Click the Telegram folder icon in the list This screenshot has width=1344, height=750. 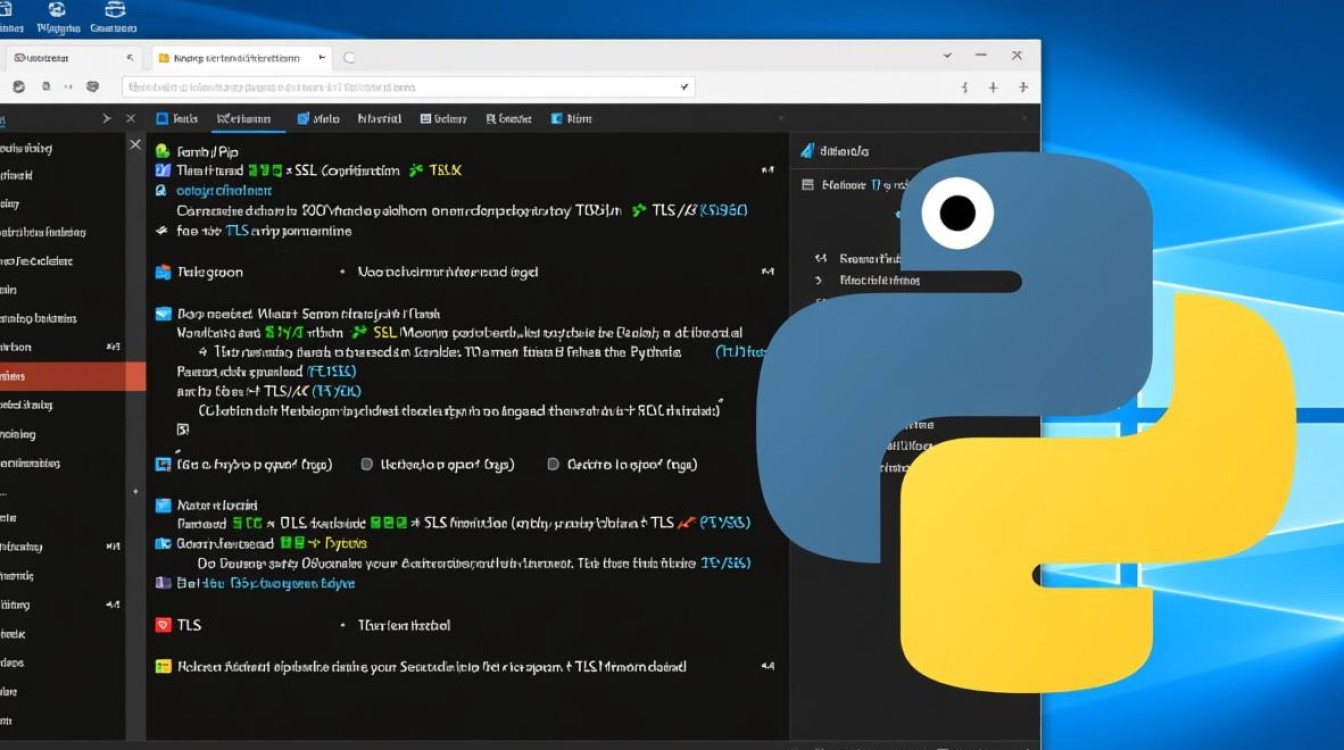(160, 271)
